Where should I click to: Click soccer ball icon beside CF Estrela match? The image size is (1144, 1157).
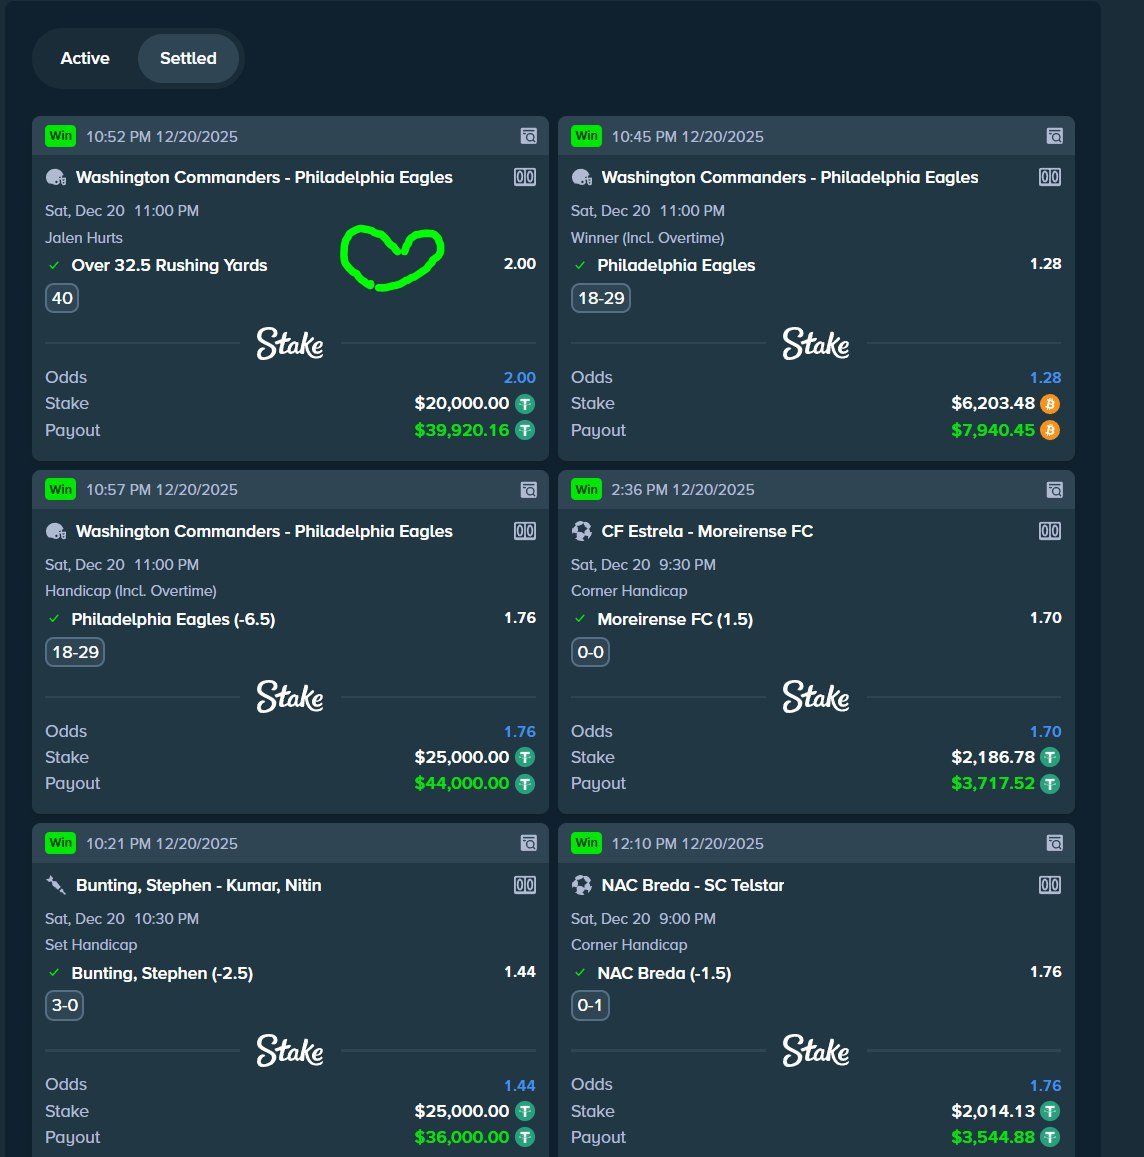(x=582, y=531)
